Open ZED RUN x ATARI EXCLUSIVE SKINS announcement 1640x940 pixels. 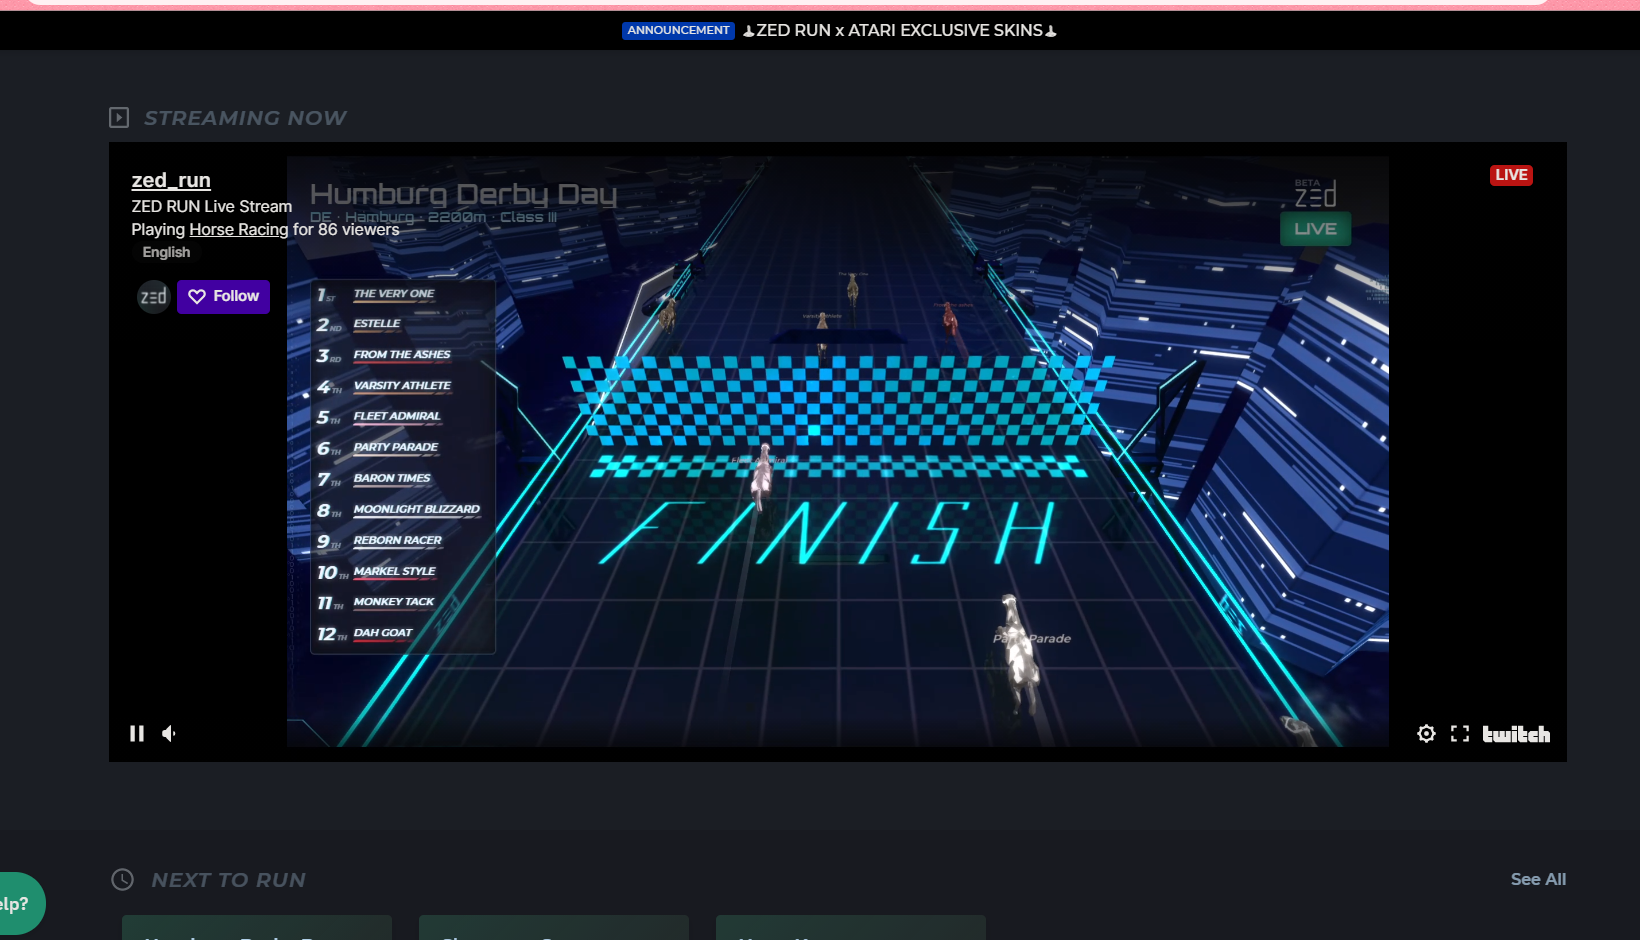[899, 31]
